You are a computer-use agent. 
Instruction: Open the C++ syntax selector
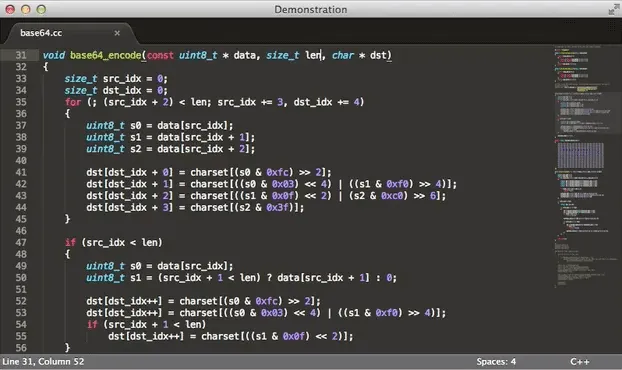pyautogui.click(x=580, y=362)
